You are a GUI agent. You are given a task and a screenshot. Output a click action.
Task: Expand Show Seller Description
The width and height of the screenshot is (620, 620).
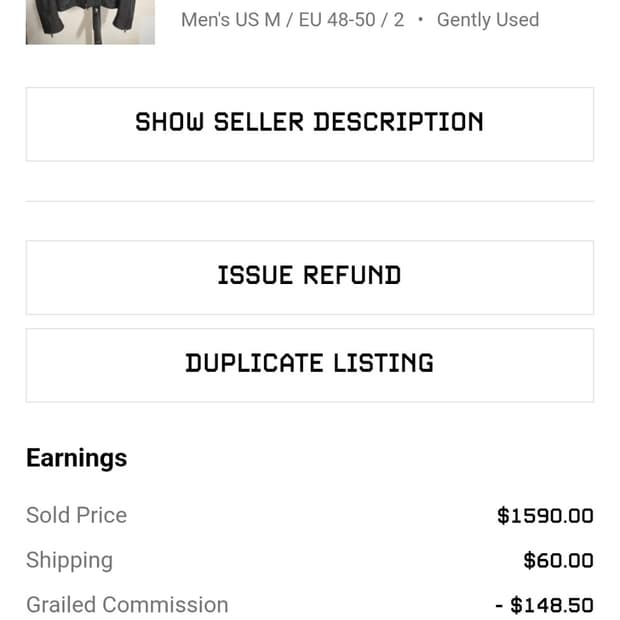pyautogui.click(x=310, y=123)
